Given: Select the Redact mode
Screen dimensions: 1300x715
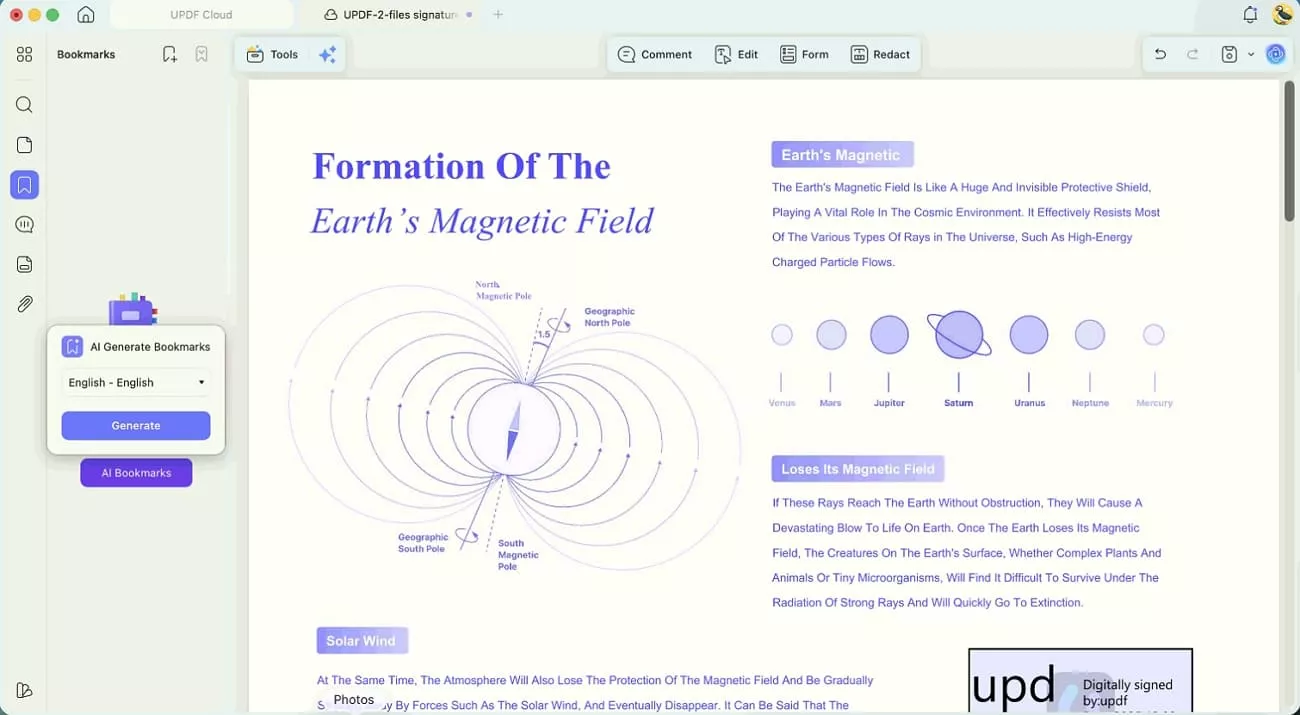Looking at the screenshot, I should [x=880, y=54].
